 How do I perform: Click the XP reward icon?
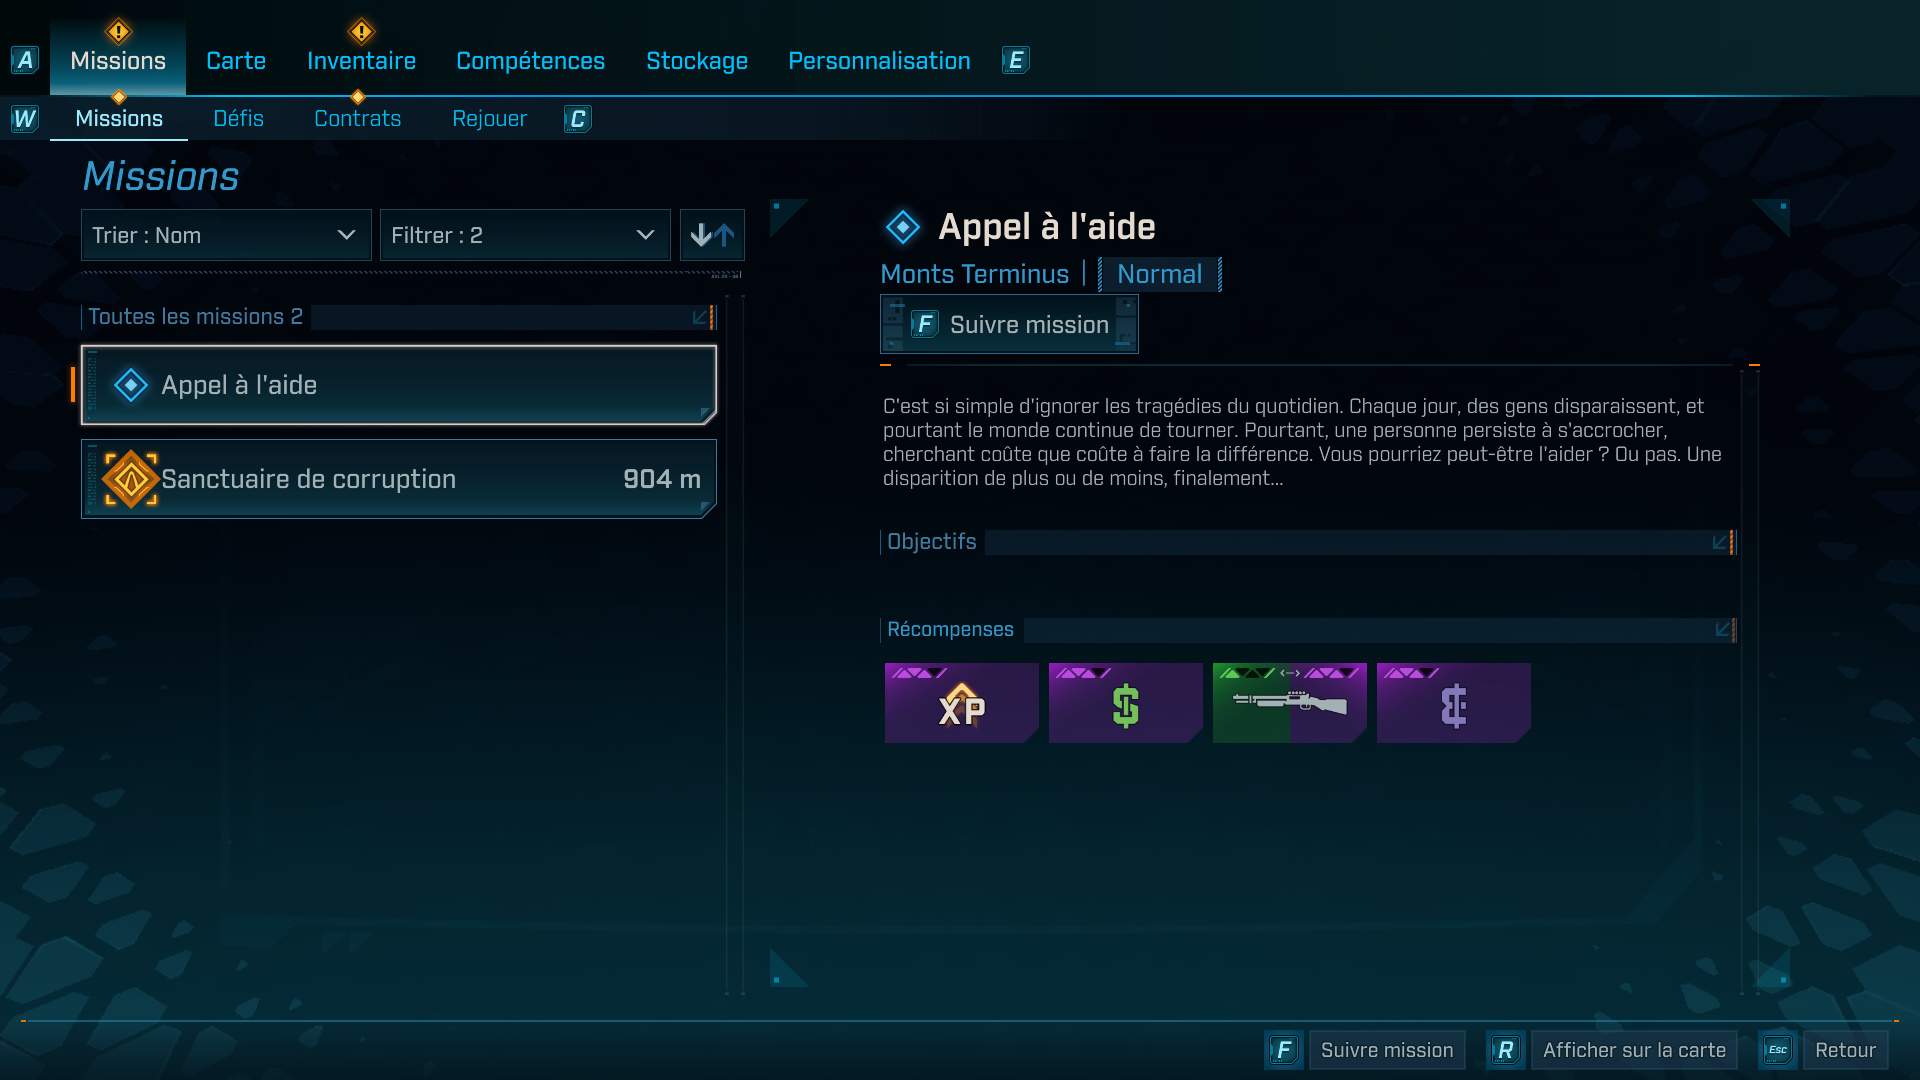(x=961, y=703)
